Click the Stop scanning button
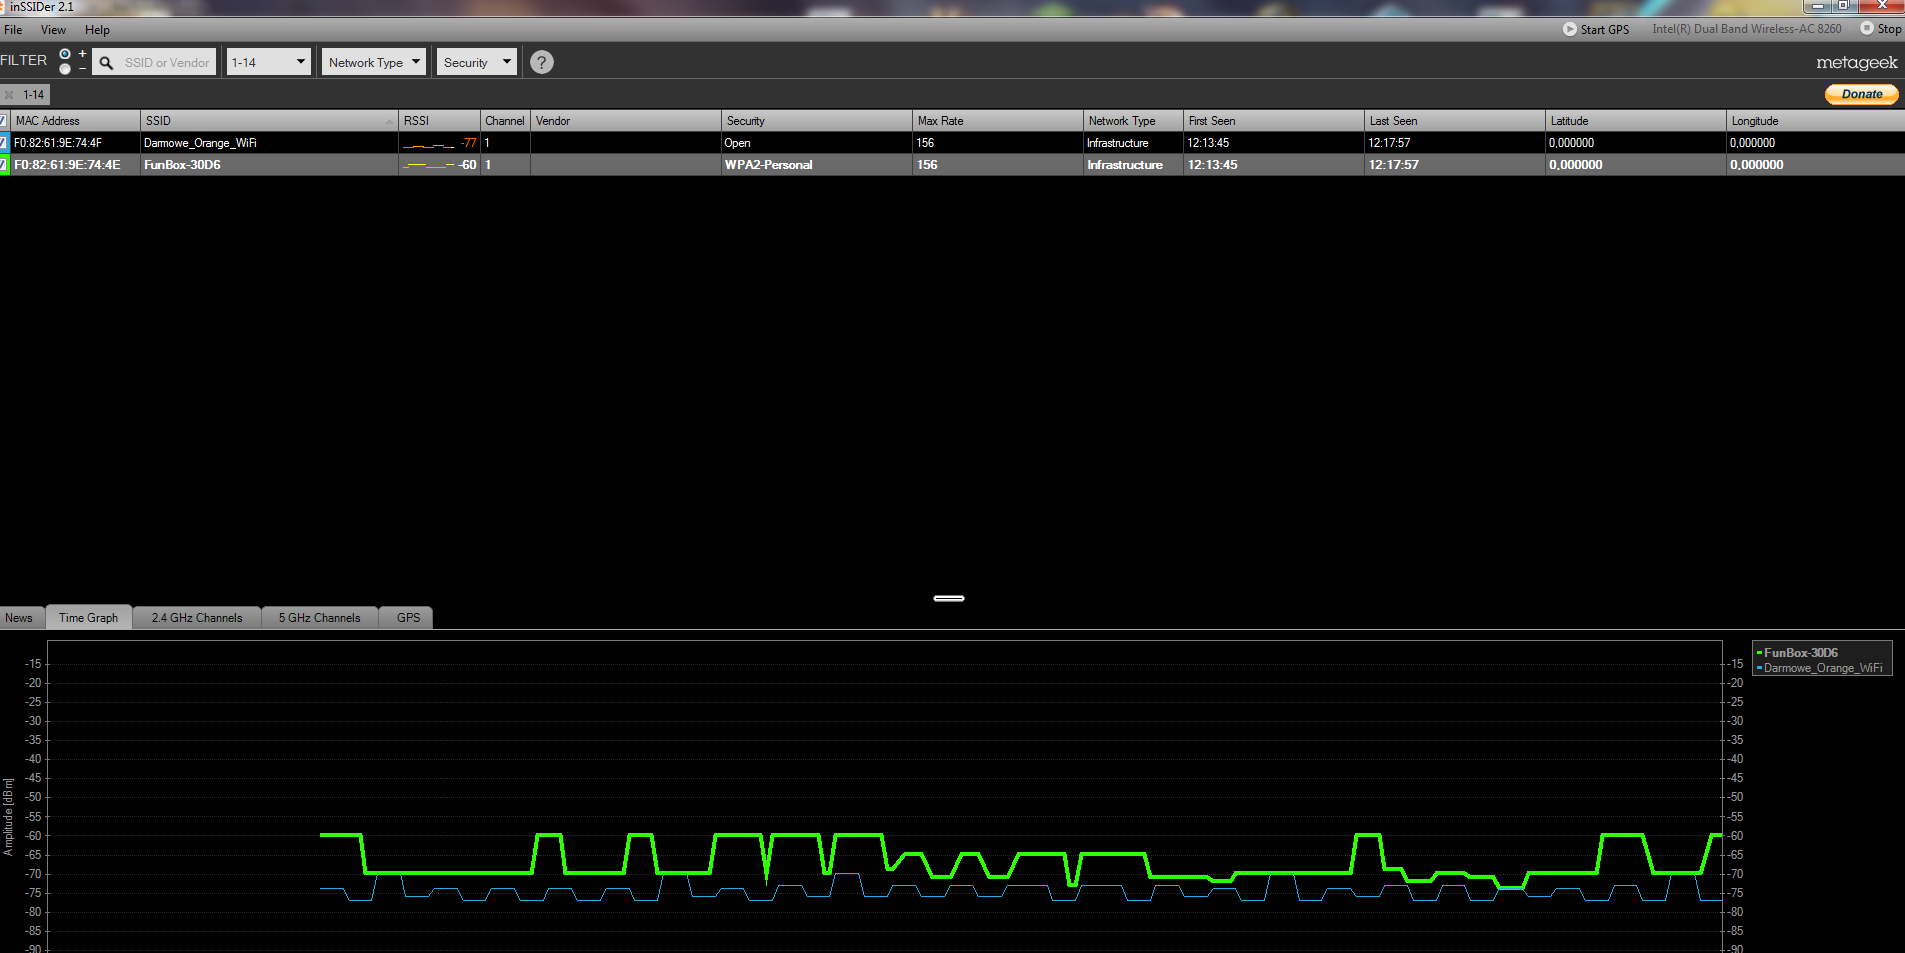 (x=1880, y=29)
